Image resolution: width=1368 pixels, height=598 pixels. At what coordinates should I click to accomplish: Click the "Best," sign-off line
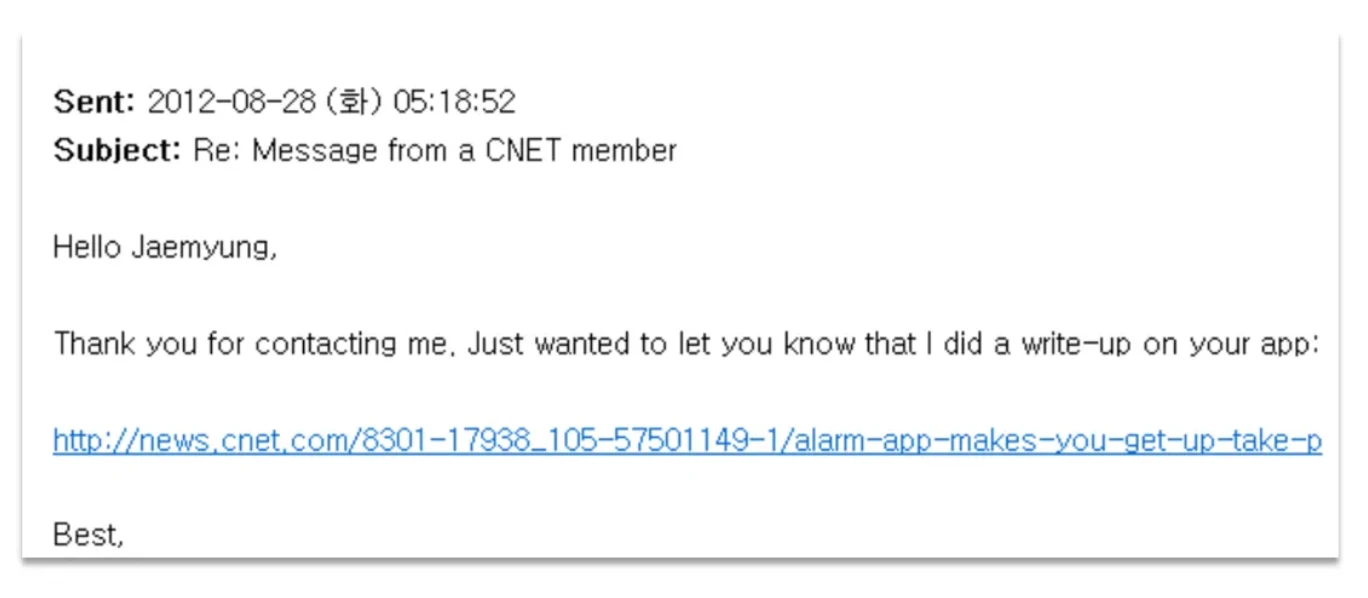88,535
